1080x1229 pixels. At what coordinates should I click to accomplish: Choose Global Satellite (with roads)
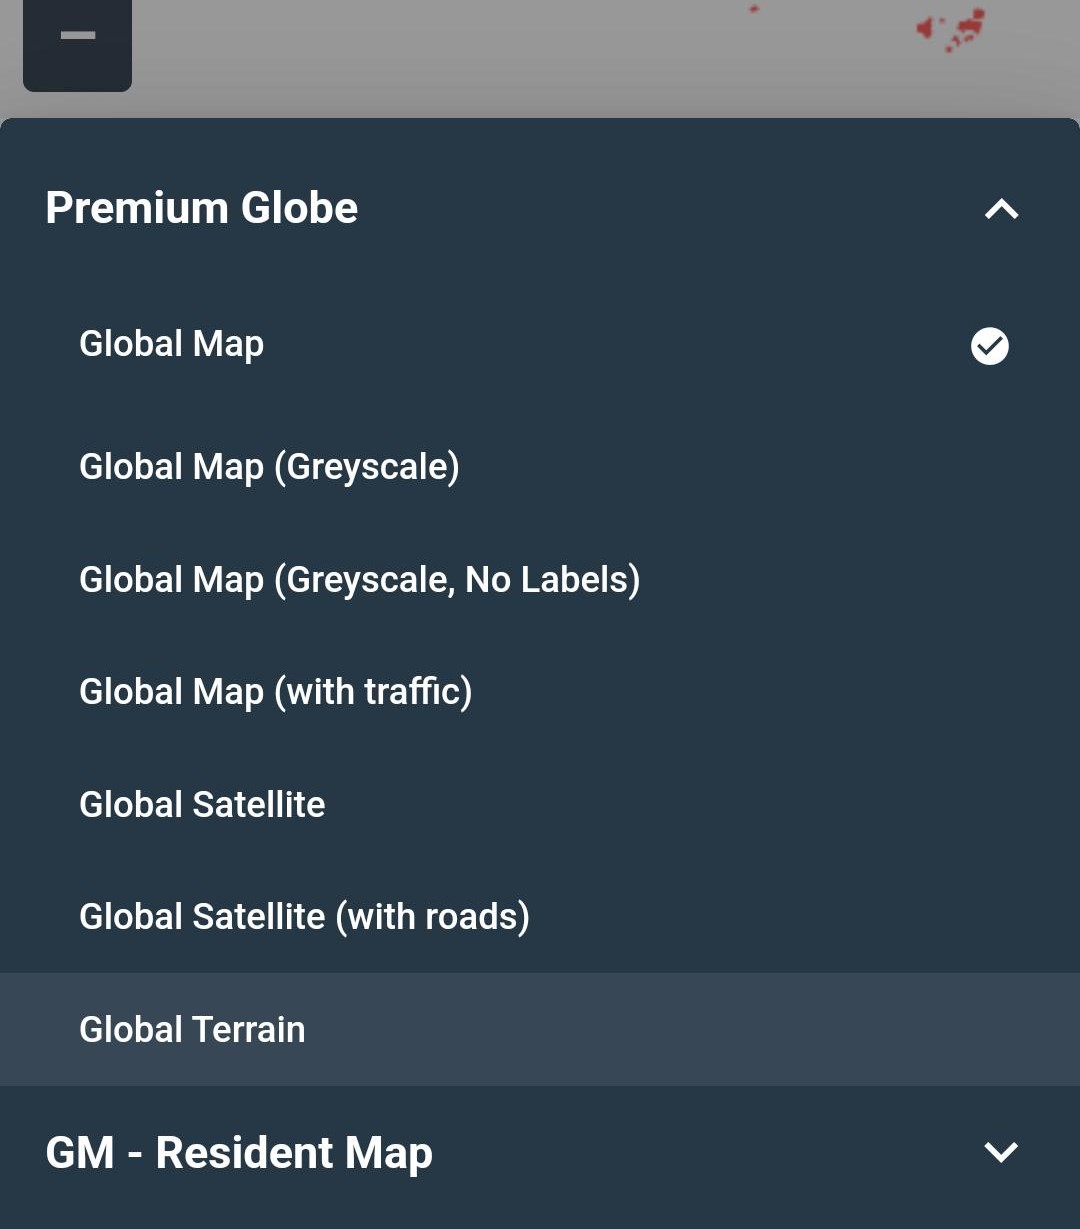(540, 917)
